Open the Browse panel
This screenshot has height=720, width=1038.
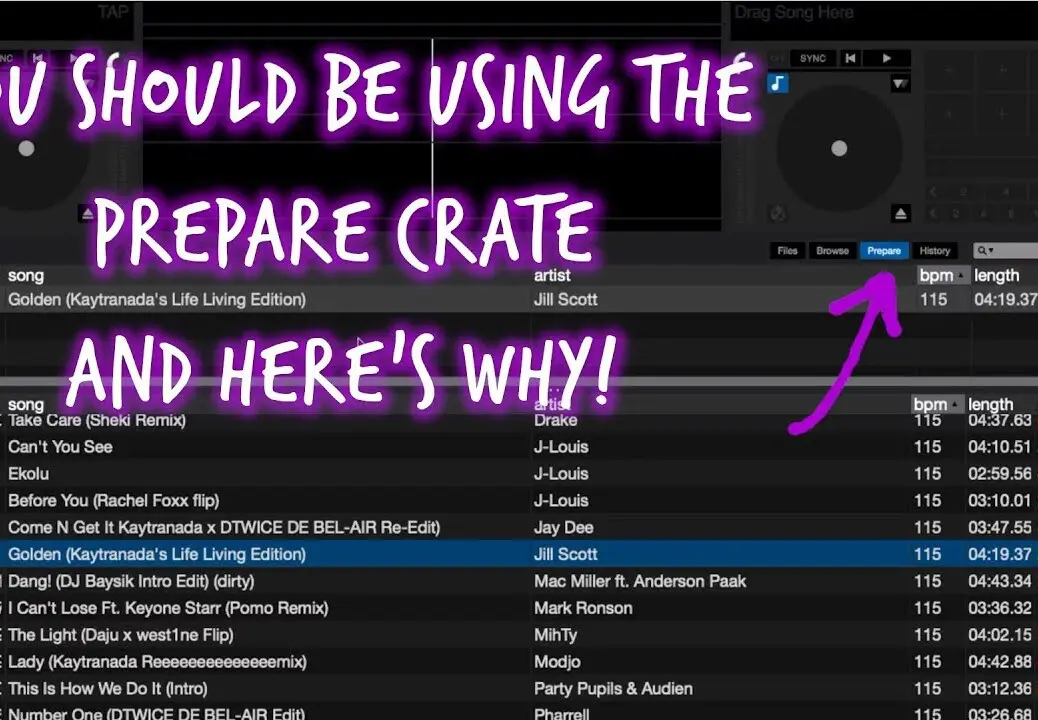[x=832, y=251]
